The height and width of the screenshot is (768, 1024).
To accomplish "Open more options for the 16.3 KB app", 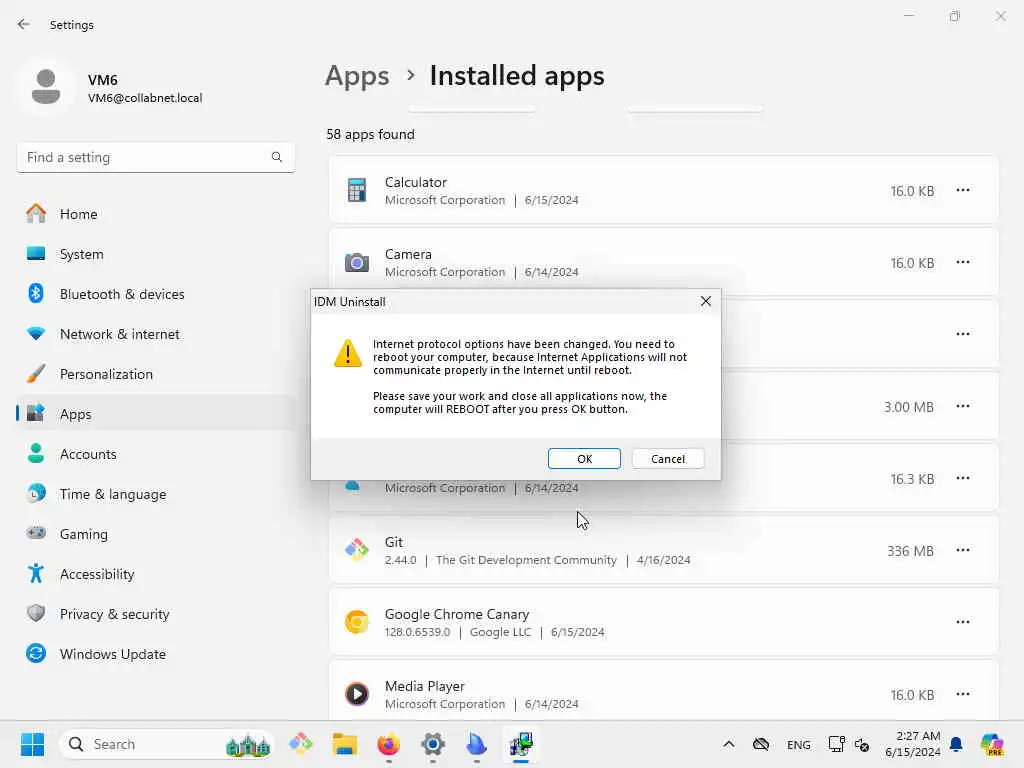I will pos(963,478).
